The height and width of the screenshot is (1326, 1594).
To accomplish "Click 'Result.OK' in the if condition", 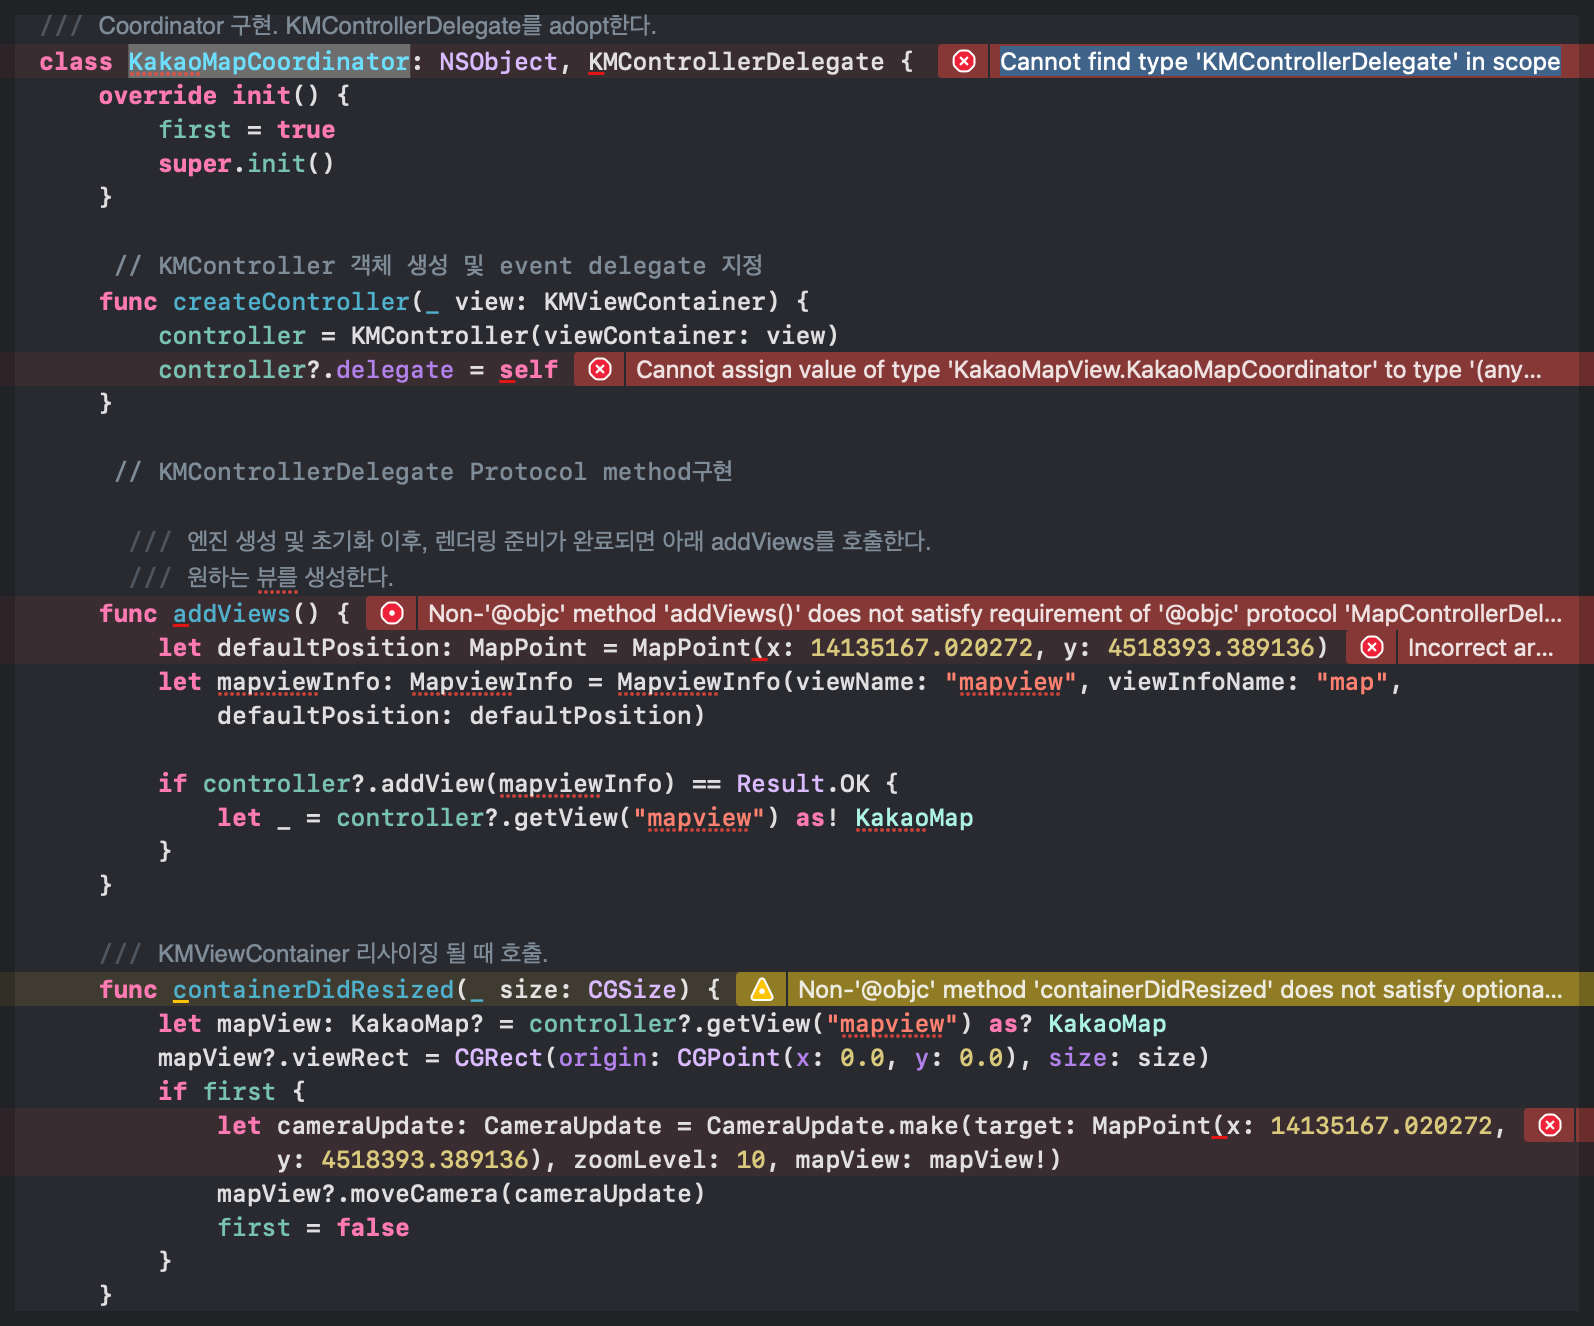I will click(803, 784).
